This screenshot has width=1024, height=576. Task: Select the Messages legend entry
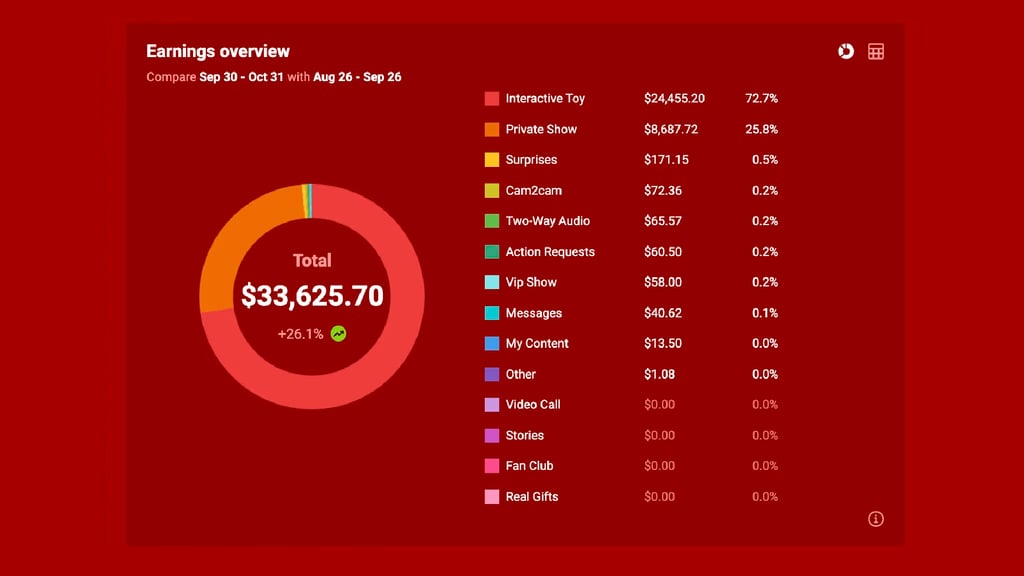[x=534, y=313]
